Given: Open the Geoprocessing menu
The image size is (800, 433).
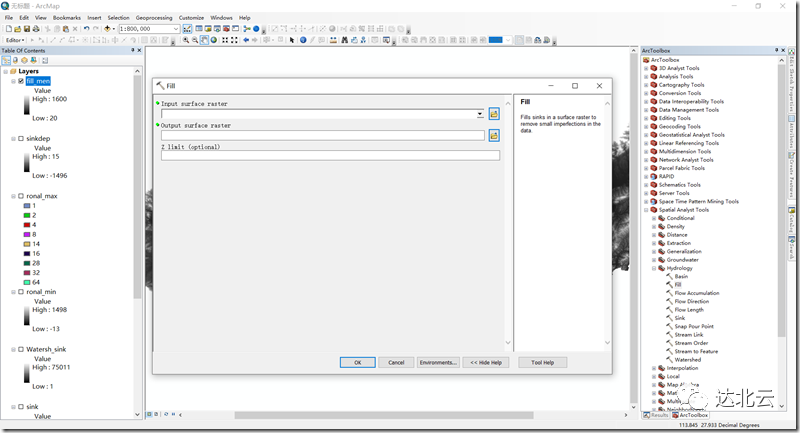Looking at the screenshot, I should (x=154, y=18).
